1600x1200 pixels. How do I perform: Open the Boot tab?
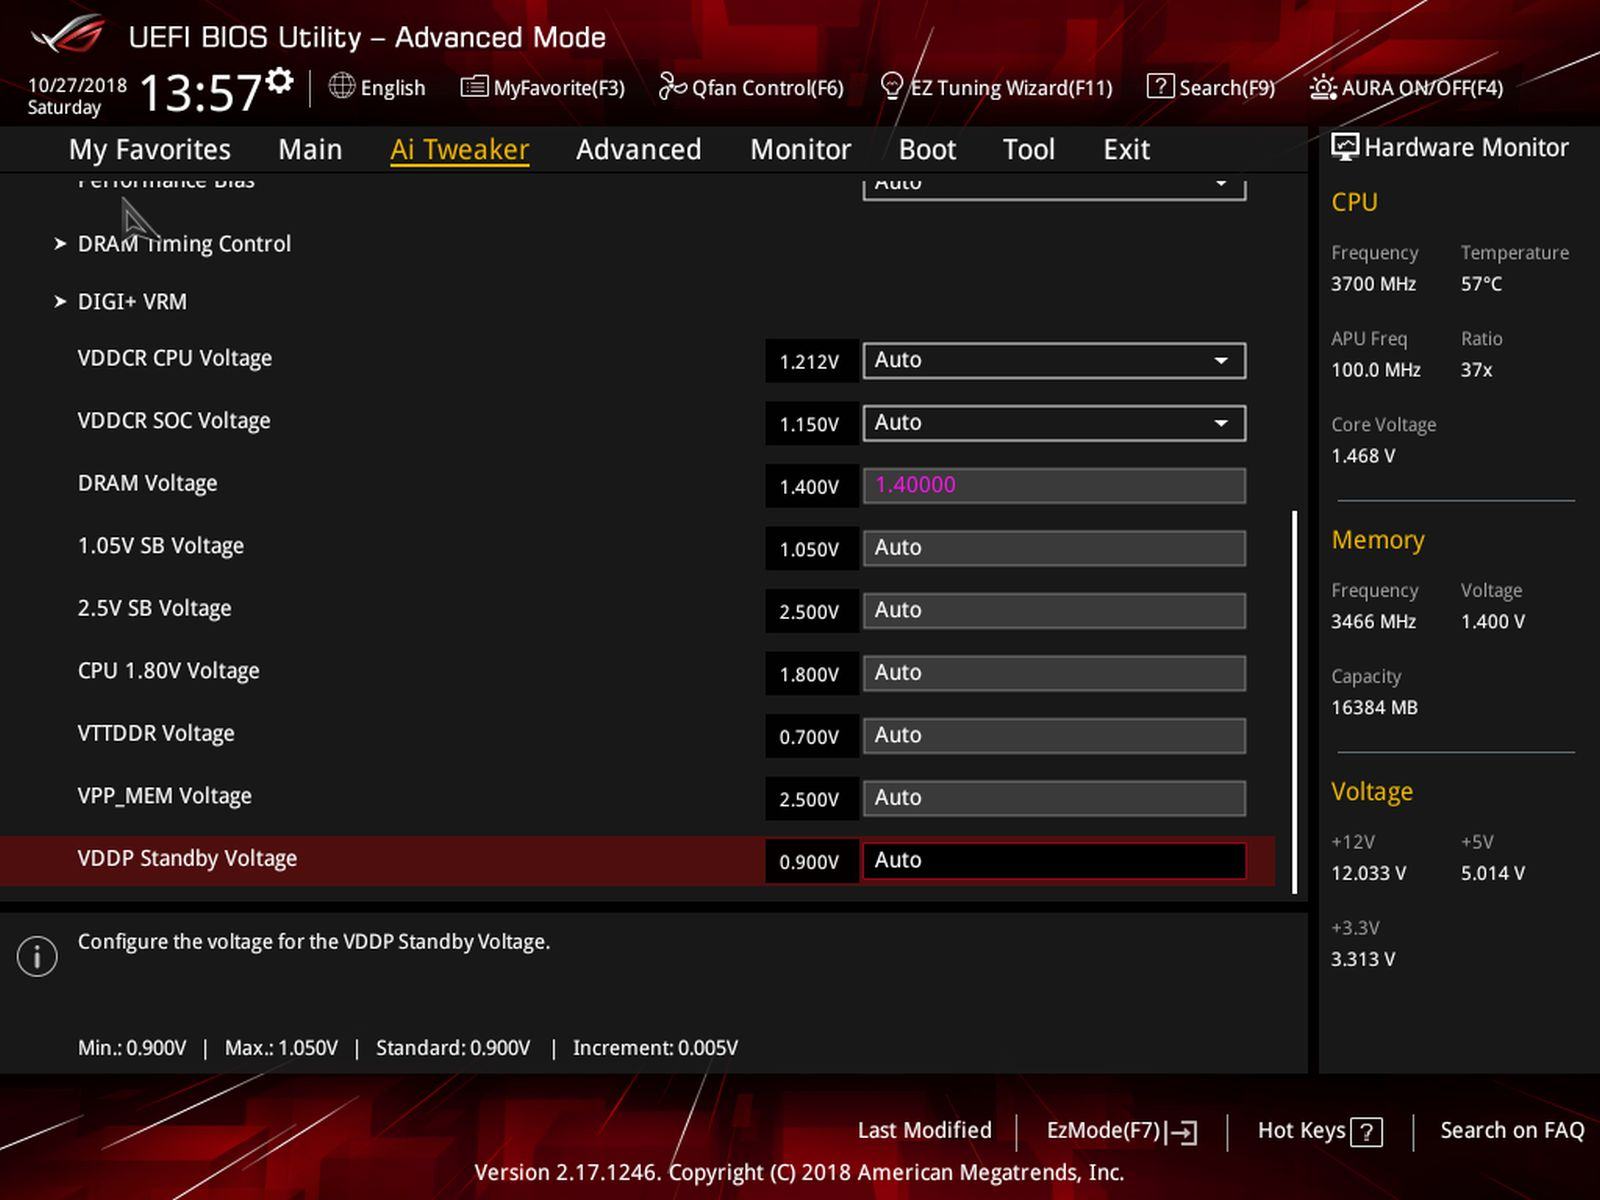click(927, 149)
